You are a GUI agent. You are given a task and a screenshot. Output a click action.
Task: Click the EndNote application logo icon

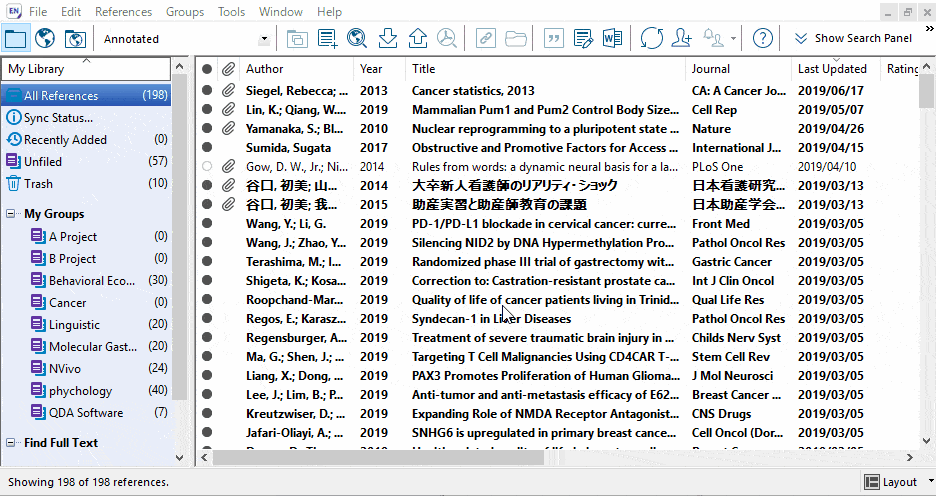13,11
